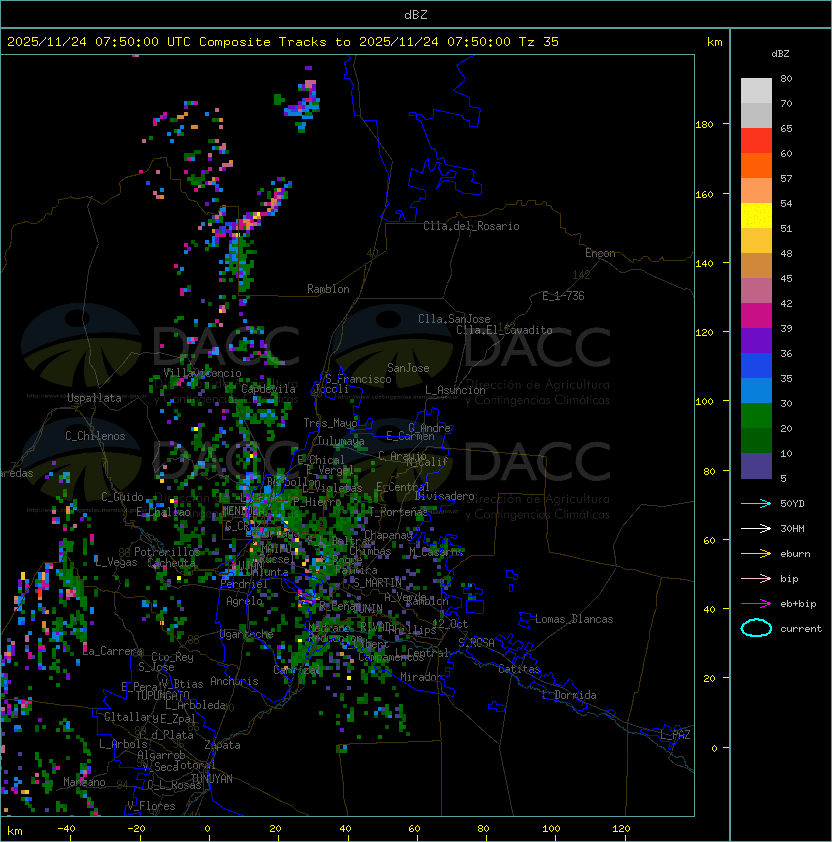Click the 'Agrelo' map label
Viewport: 832px width, 842px height.
point(244,601)
